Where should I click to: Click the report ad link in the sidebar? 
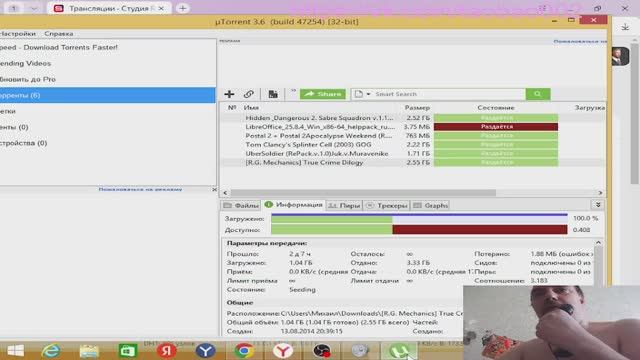point(140,189)
